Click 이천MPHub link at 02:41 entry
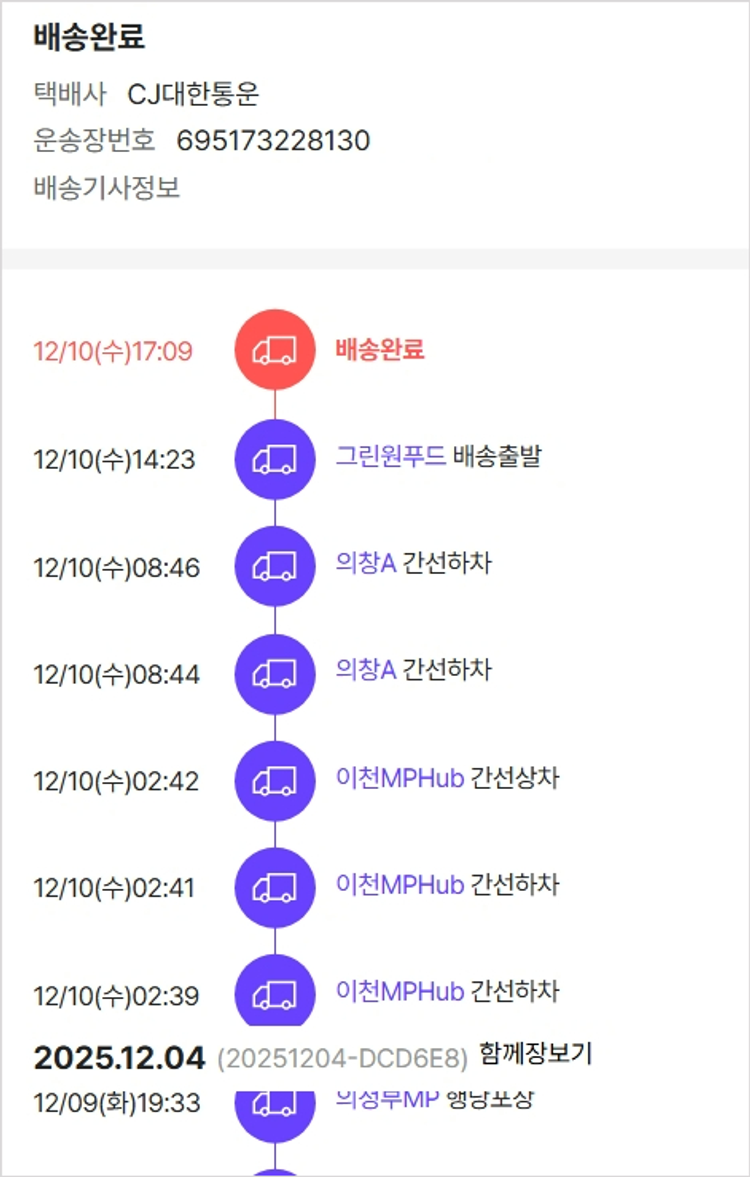 [x=400, y=885]
